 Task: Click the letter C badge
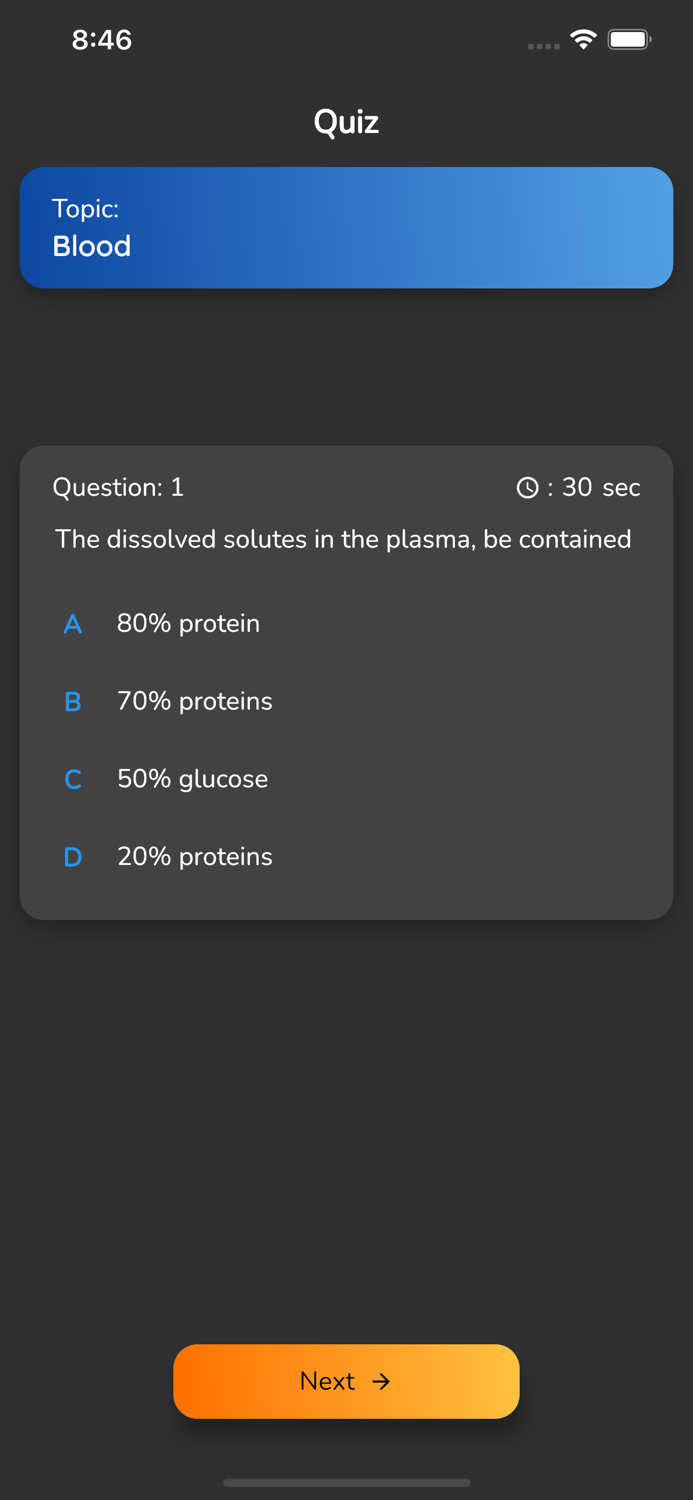pyautogui.click(x=72, y=779)
